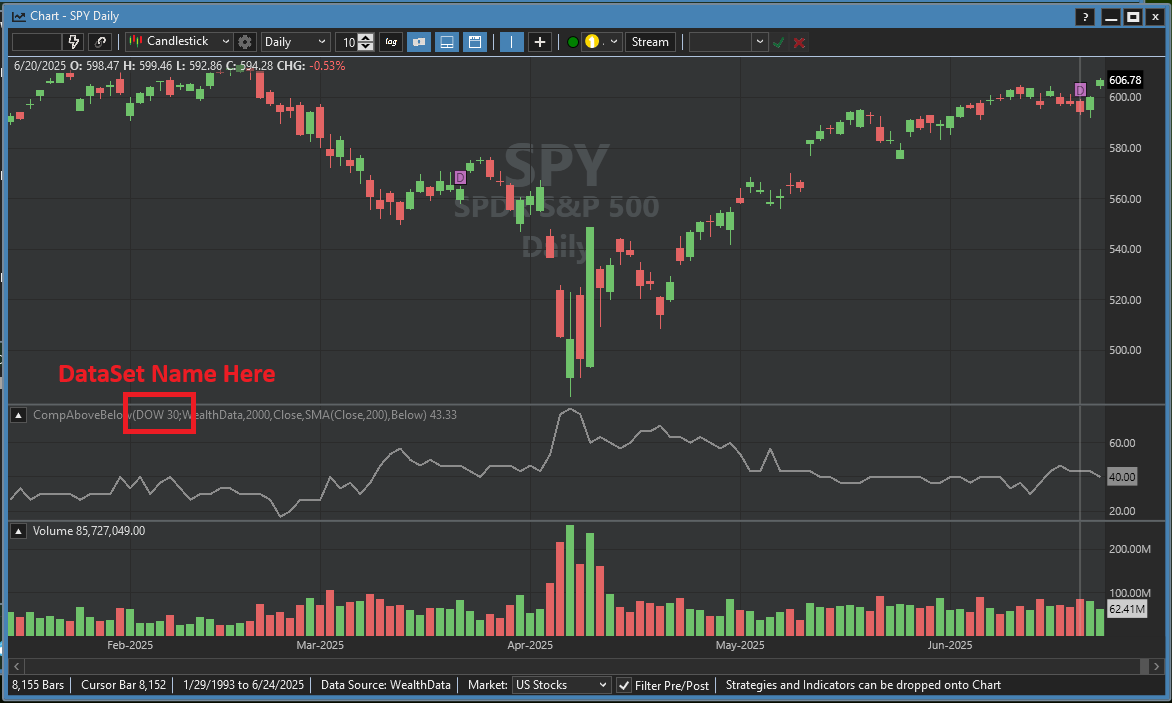
Task: Click the 62.41M volume value label
Action: click(1126, 609)
